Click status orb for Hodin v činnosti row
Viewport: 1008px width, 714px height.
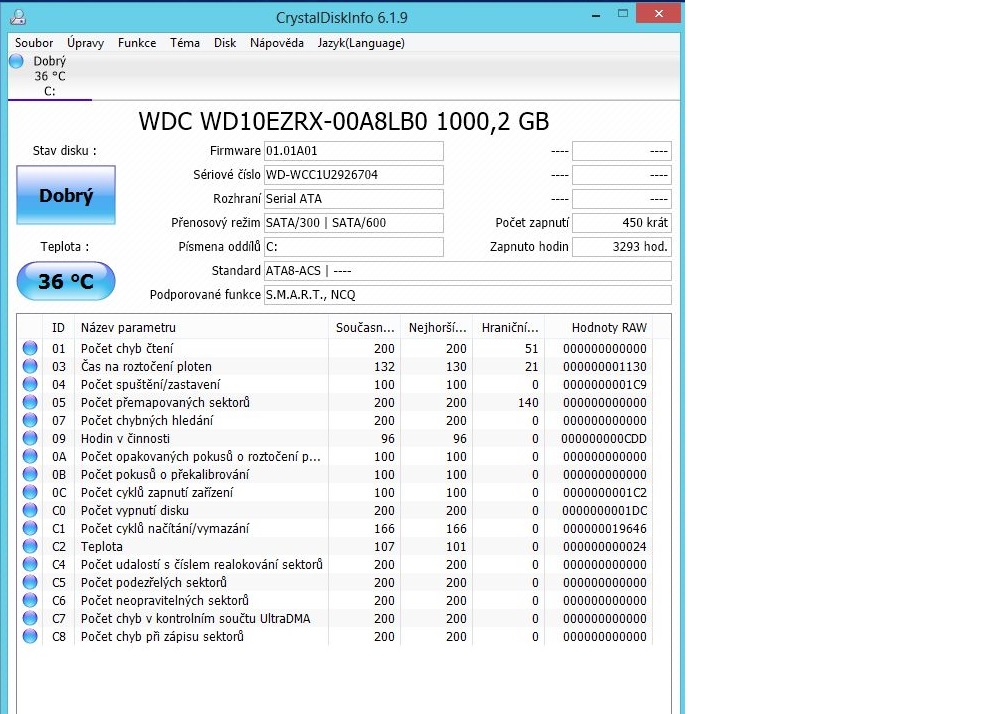pyautogui.click(x=30, y=439)
